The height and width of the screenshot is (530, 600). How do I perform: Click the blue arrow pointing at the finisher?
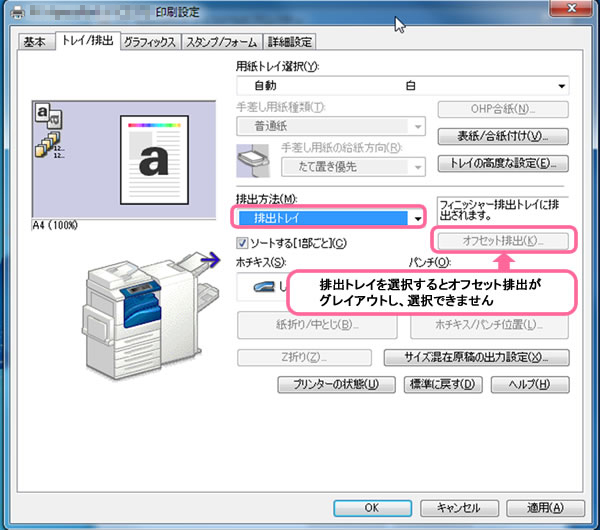point(210,261)
